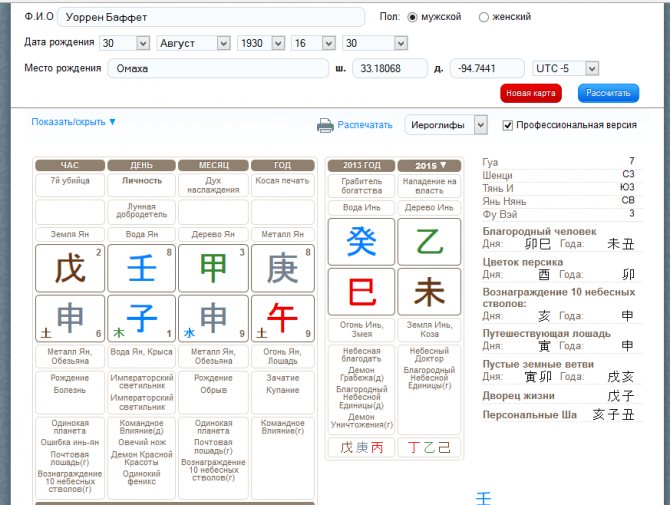Click the 戊 hour heavenly stem tile
This screenshot has height=505, width=670.
[x=70, y=269]
